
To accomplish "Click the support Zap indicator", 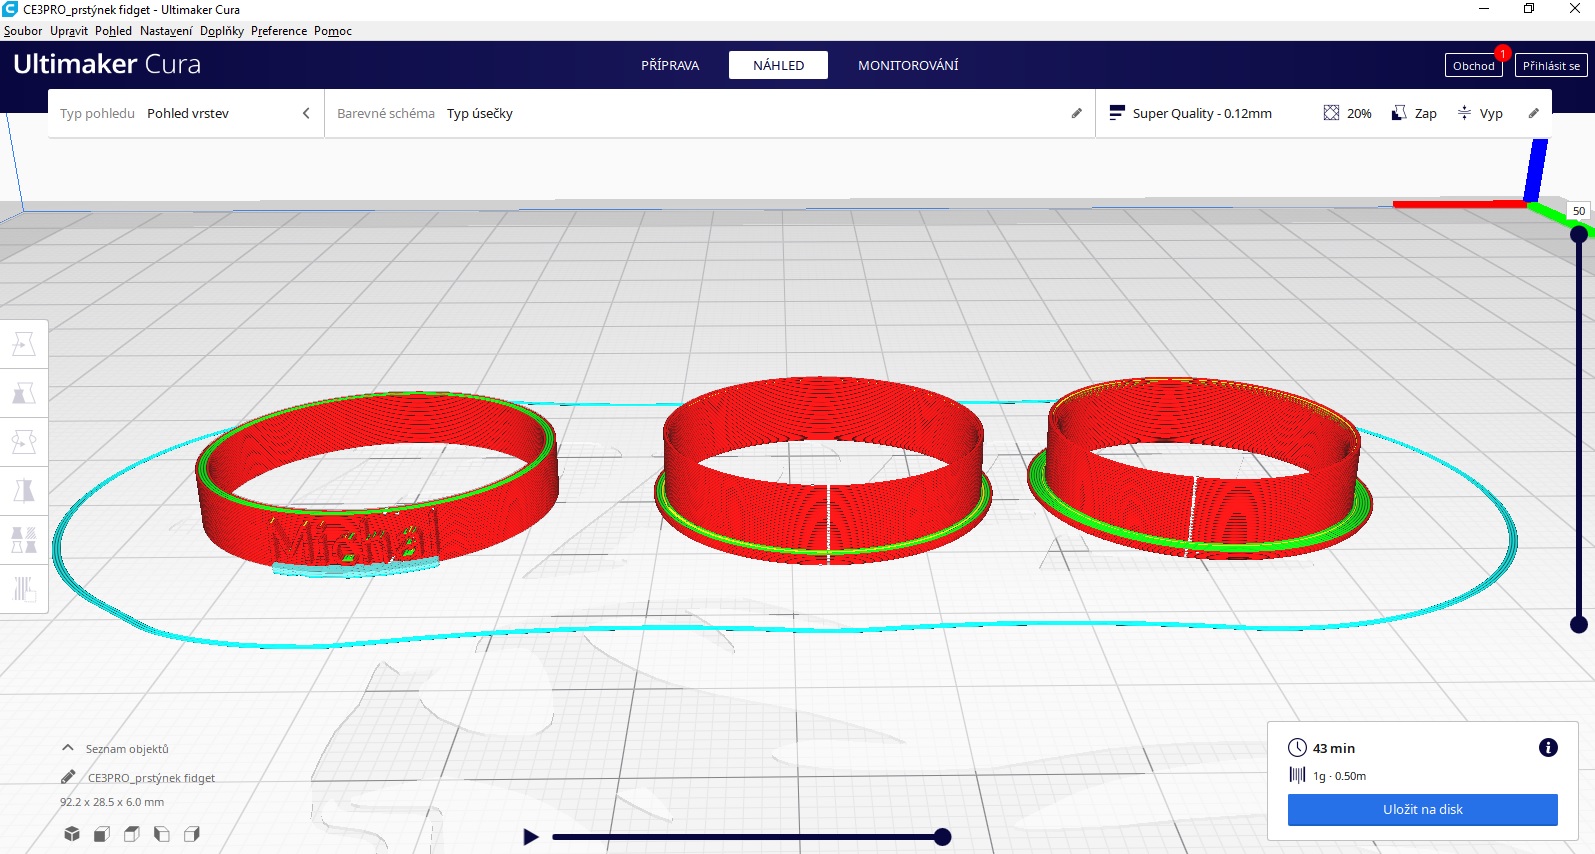I will pyautogui.click(x=1414, y=113).
